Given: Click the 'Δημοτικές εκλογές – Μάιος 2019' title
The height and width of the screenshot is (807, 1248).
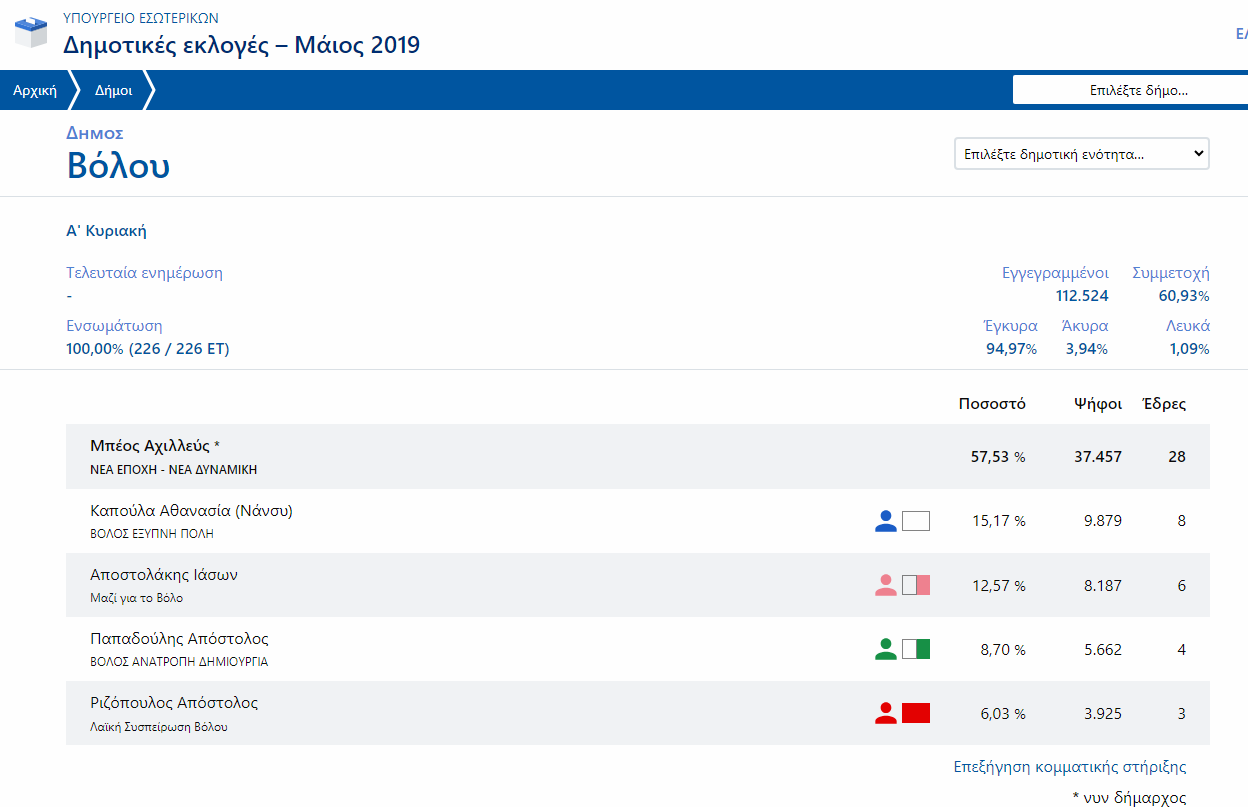Looking at the screenshot, I should click(x=241, y=45).
